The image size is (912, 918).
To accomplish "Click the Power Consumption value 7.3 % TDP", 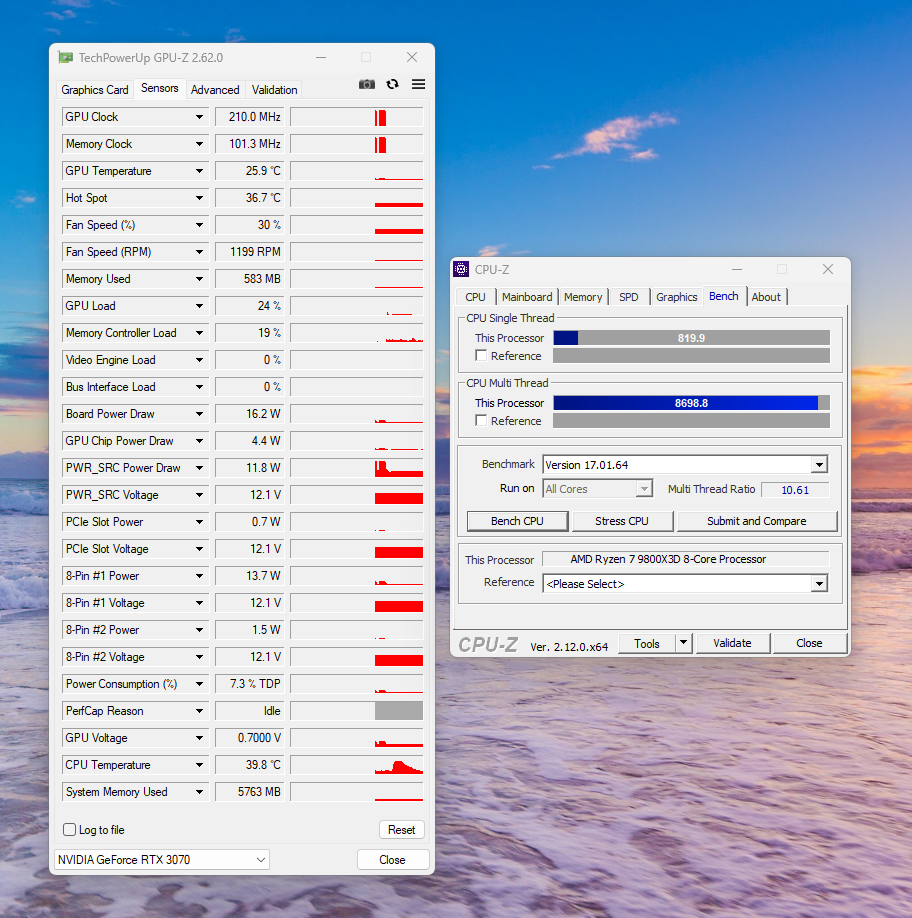I will pos(250,684).
